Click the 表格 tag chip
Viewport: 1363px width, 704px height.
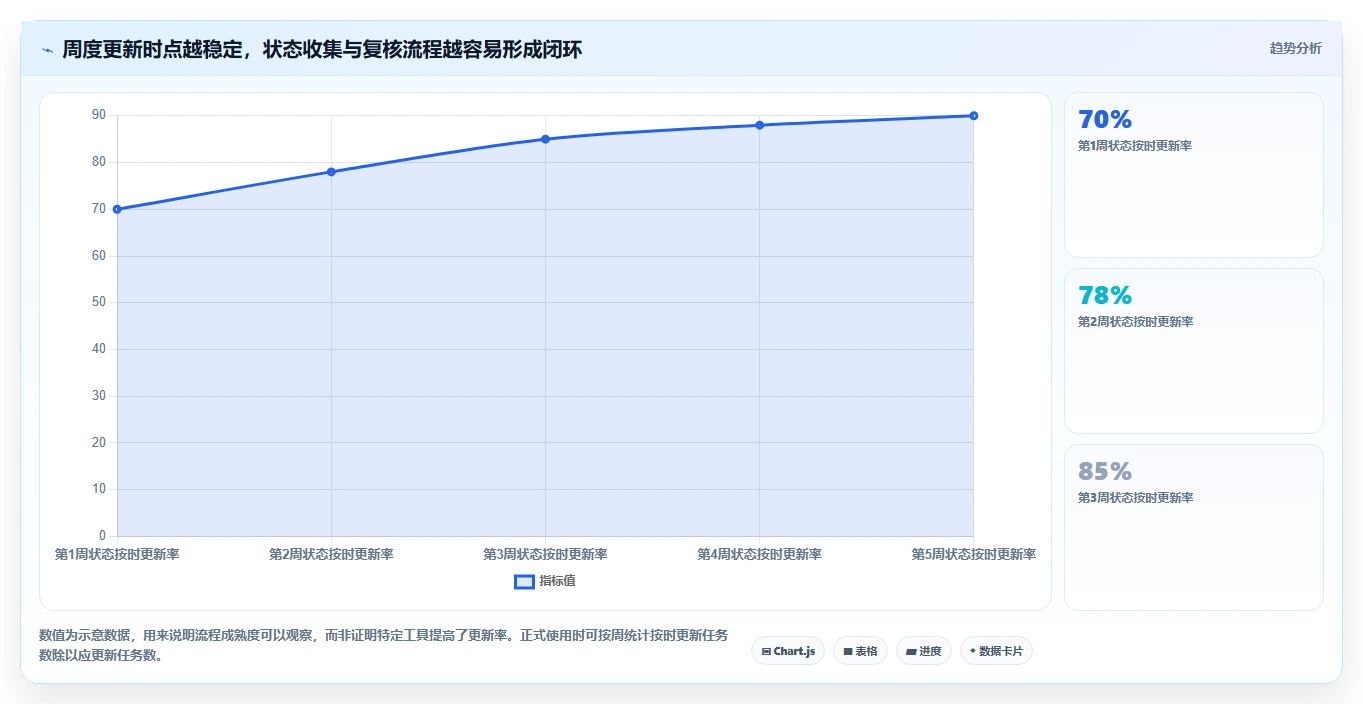(x=860, y=651)
